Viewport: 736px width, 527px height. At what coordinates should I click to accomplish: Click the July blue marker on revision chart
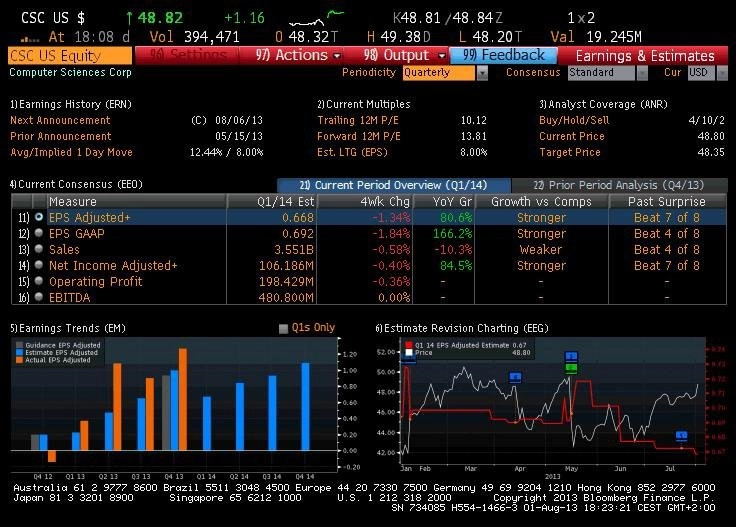point(681,435)
